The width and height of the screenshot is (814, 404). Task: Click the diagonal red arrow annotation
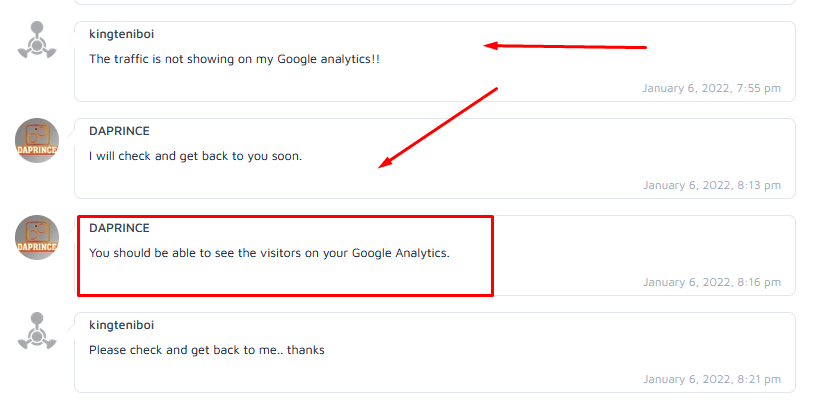point(439,128)
